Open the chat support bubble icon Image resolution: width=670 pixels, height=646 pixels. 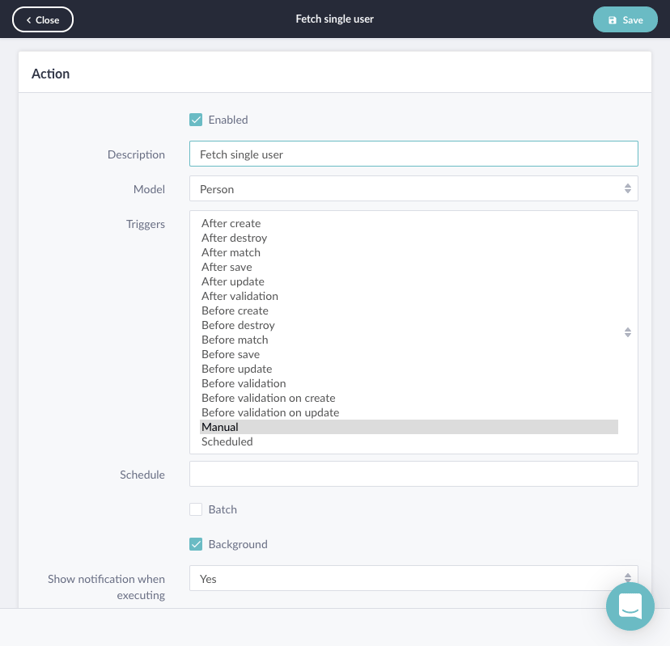click(630, 606)
